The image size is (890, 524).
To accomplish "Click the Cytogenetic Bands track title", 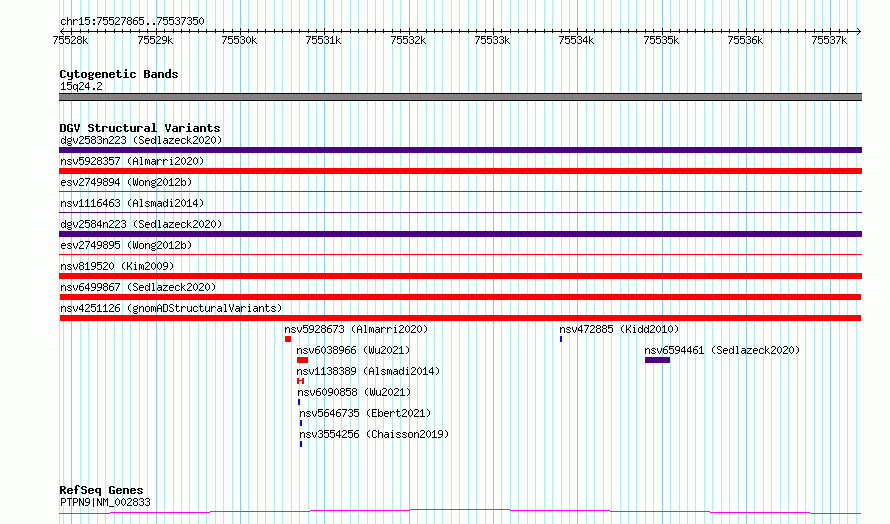I will point(119,74).
